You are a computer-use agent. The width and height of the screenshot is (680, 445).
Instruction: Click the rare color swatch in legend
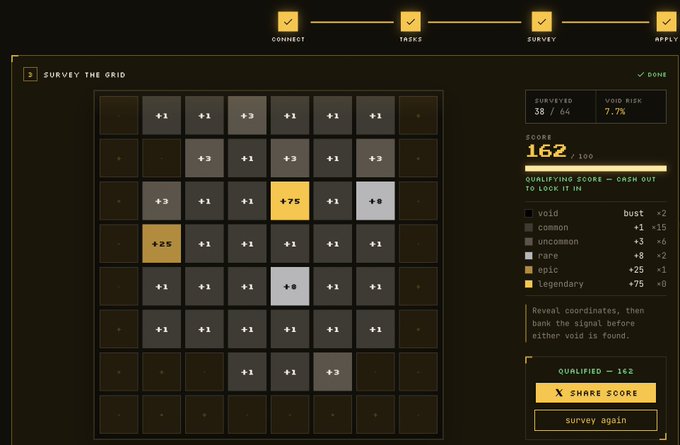point(529,255)
